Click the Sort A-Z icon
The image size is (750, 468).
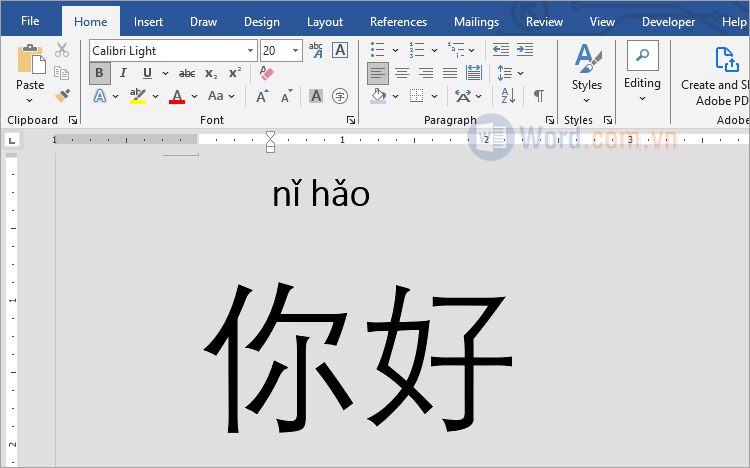pyautogui.click(x=508, y=96)
